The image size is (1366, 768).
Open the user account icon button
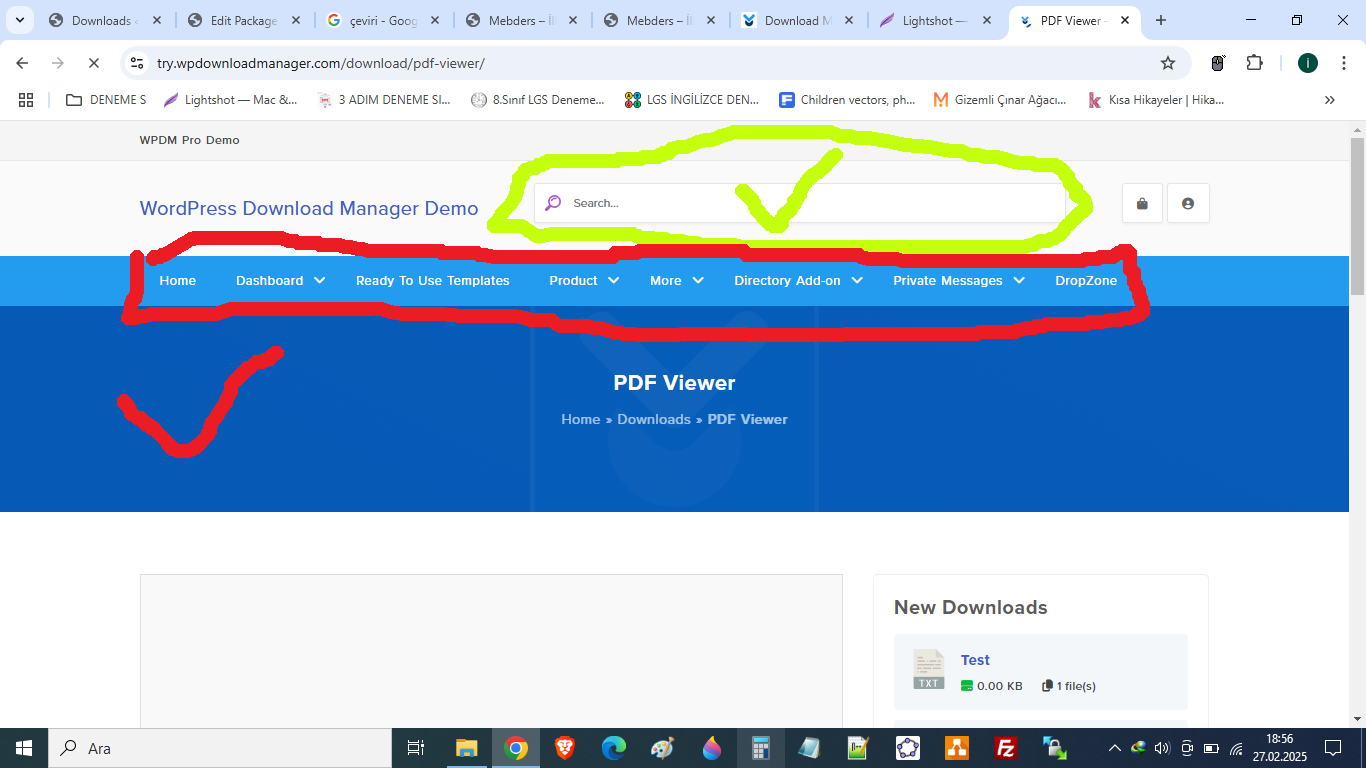[1188, 203]
